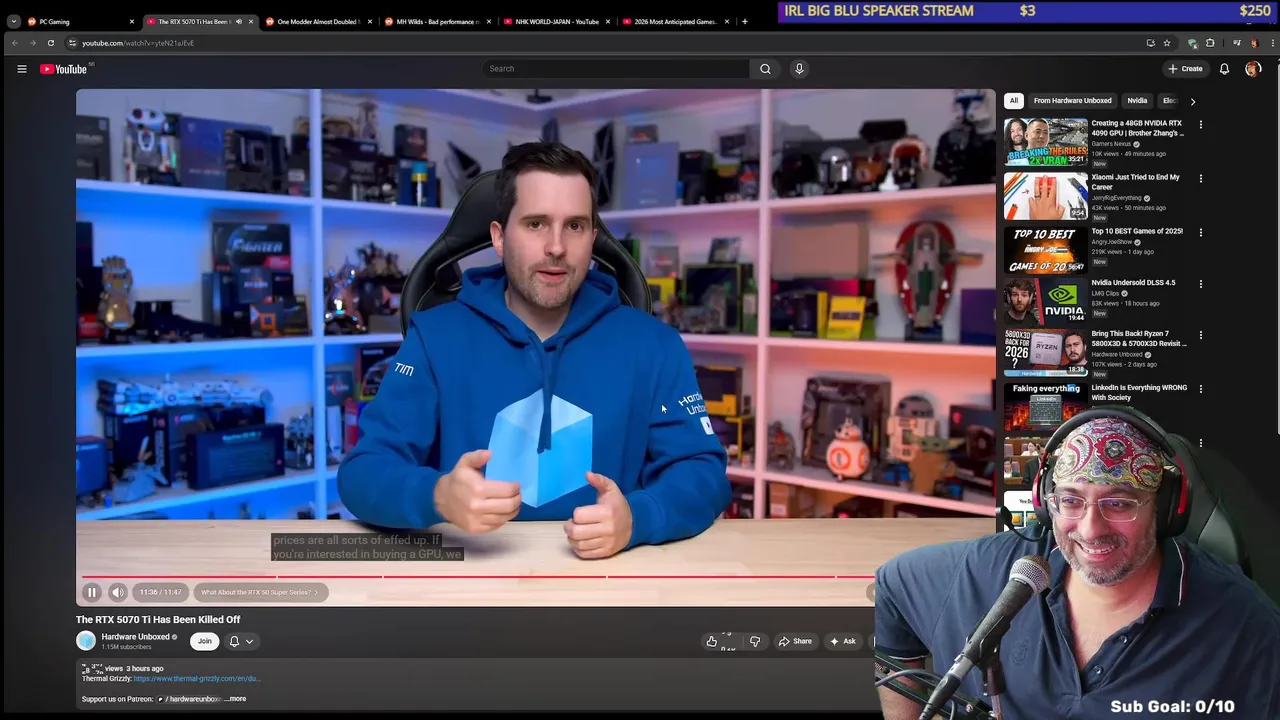Click the Join button
Viewport: 1280px width, 720px height.
point(205,641)
